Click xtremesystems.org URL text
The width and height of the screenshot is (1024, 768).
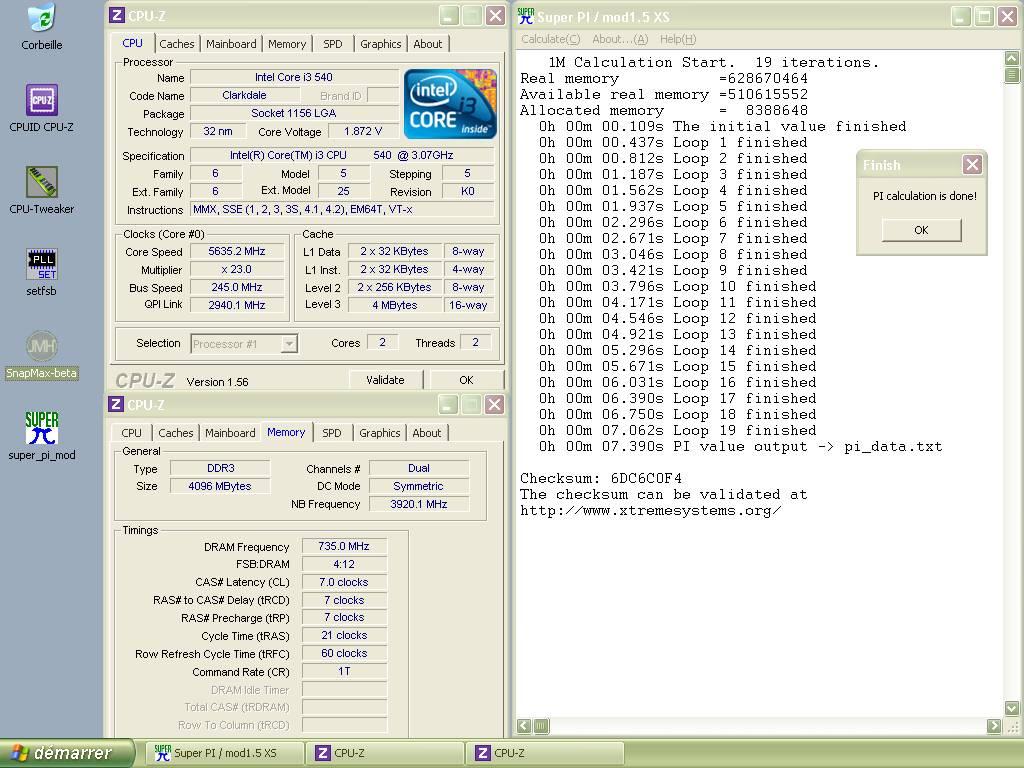[x=650, y=511]
